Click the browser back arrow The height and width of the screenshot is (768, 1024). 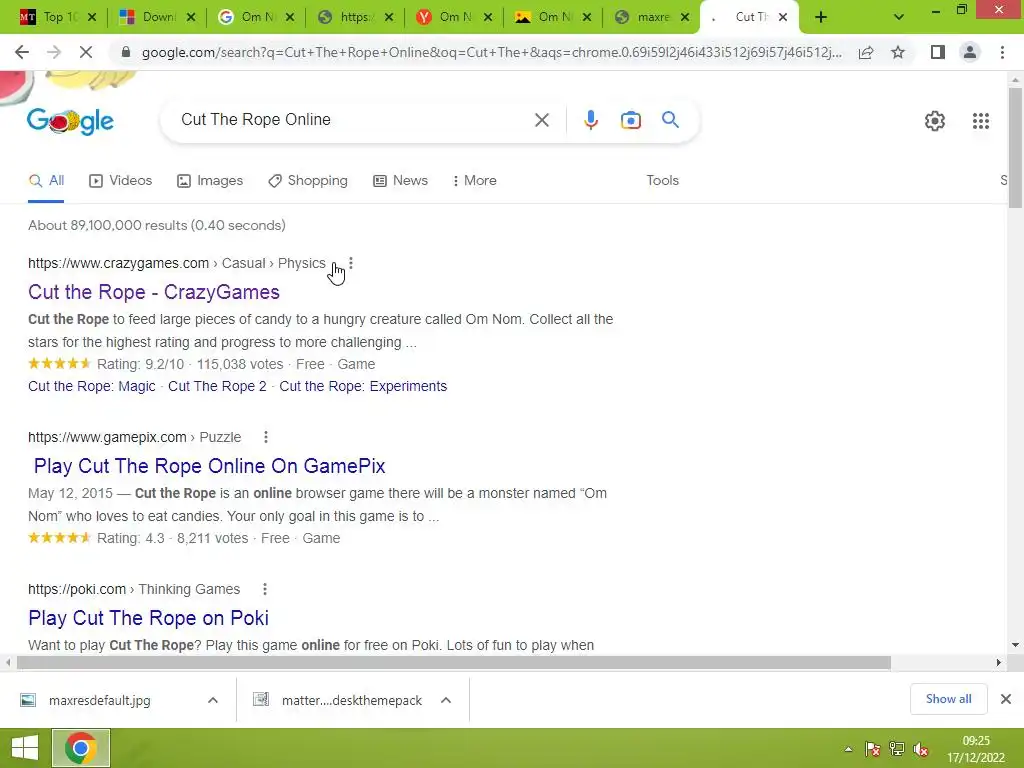pyautogui.click(x=22, y=52)
